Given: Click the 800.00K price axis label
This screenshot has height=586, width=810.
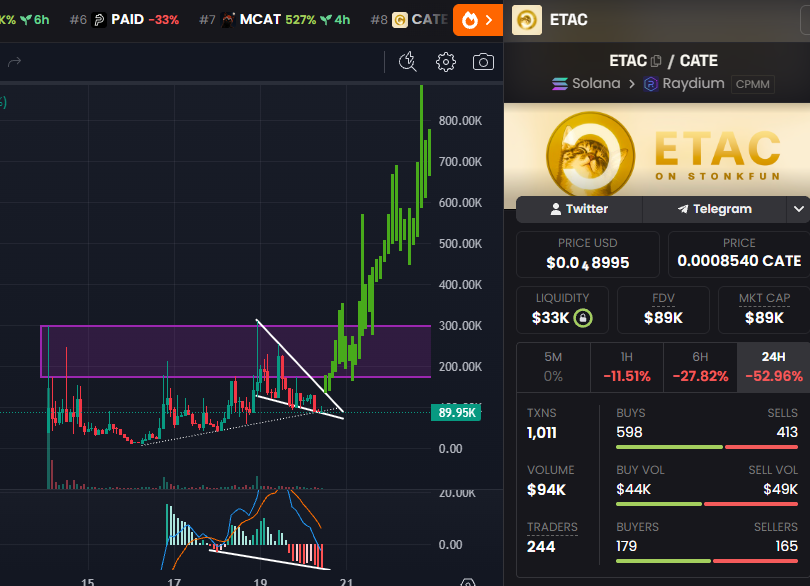Looking at the screenshot, I should click(x=460, y=120).
